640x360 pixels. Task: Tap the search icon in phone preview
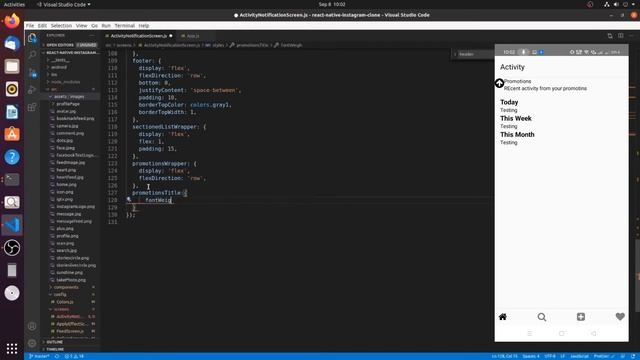[542, 317]
